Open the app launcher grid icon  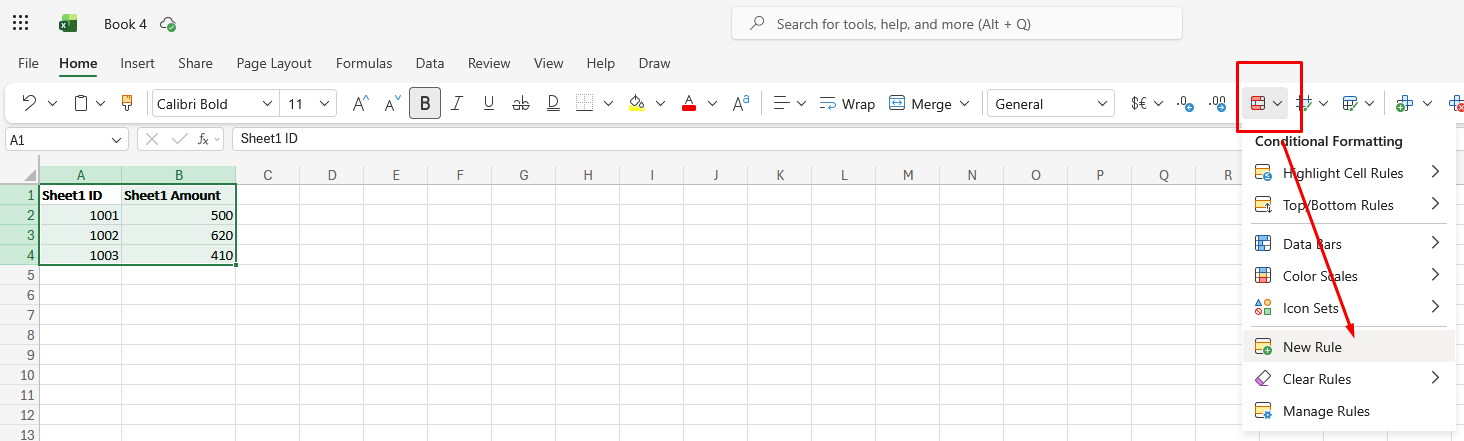(20, 23)
